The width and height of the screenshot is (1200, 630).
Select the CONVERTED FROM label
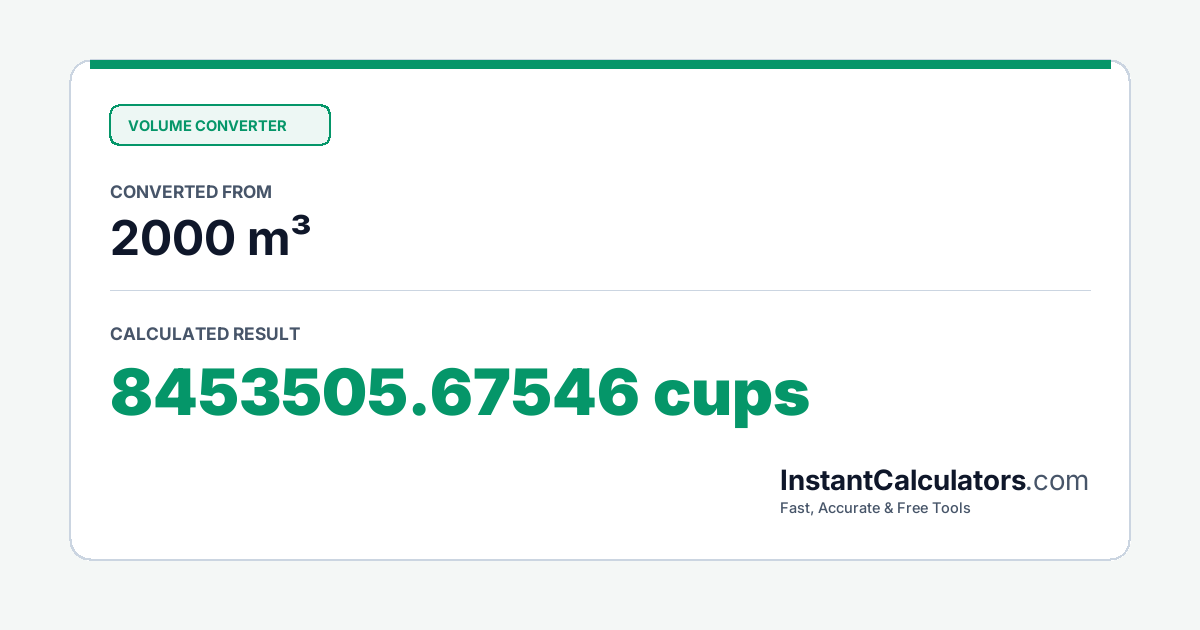point(191,192)
